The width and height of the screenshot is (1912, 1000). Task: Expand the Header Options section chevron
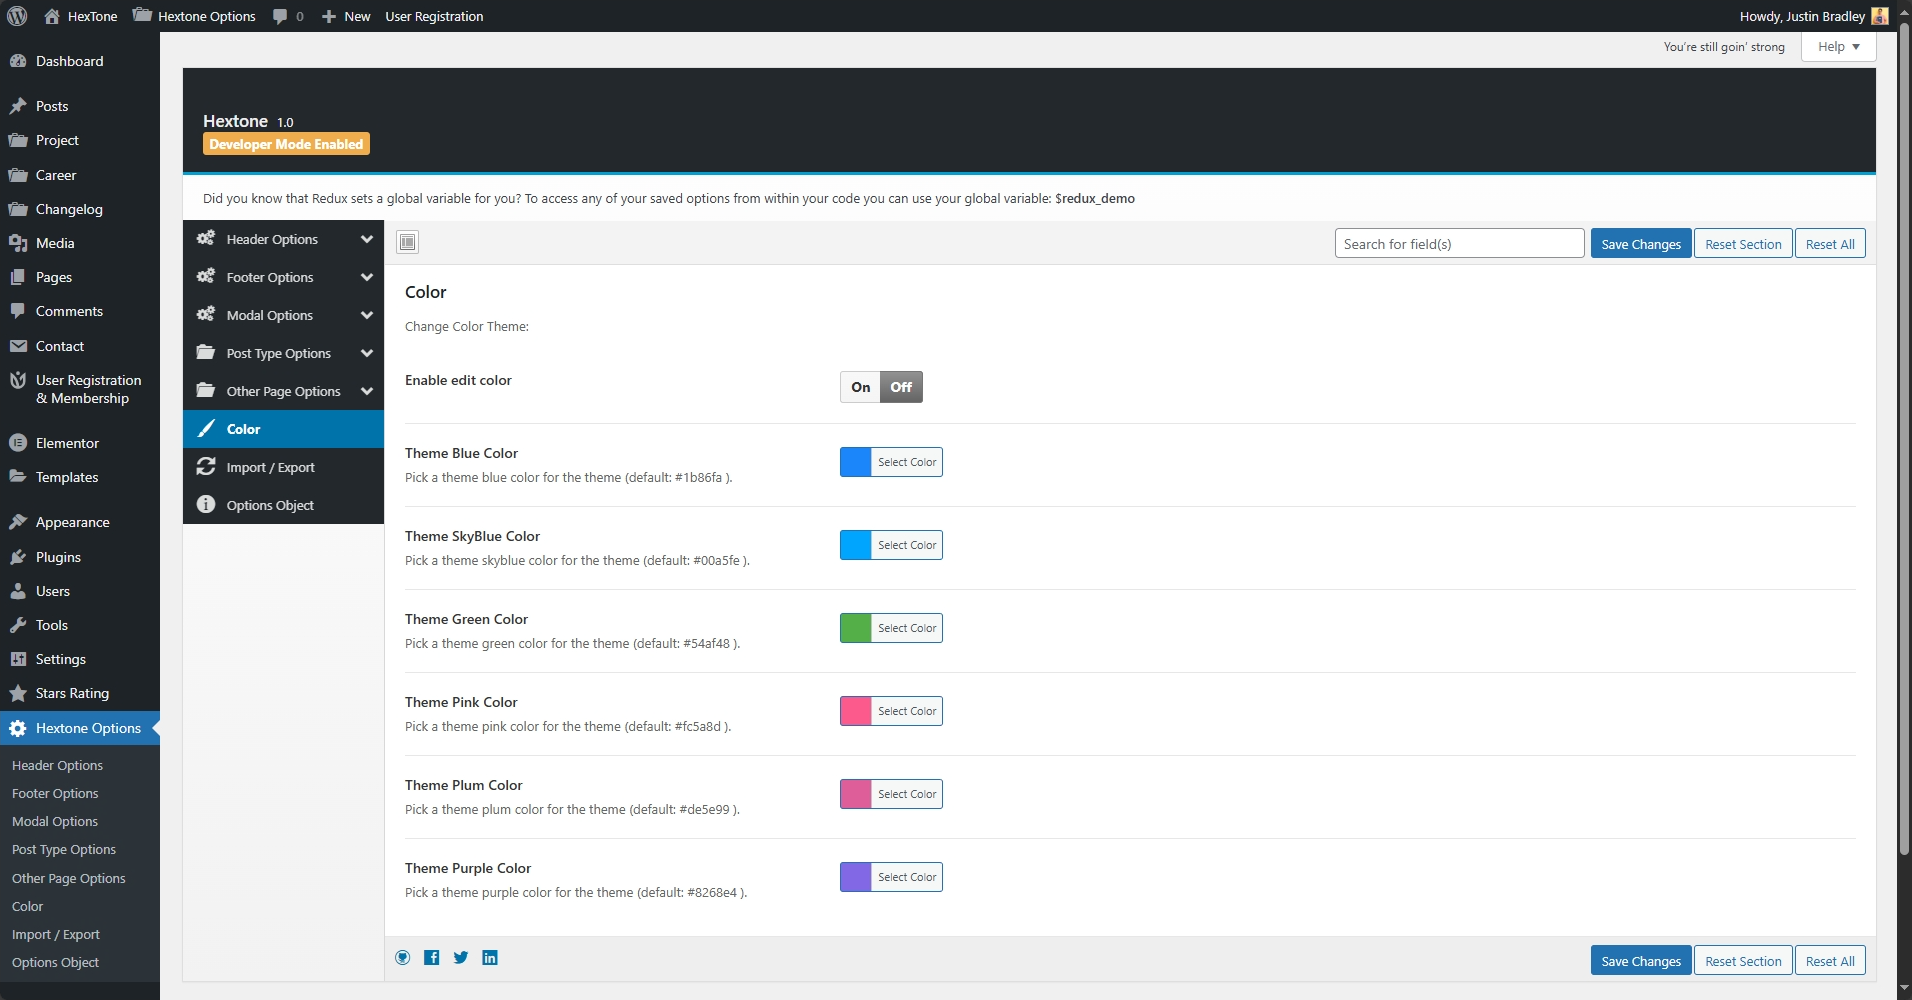[x=367, y=239]
